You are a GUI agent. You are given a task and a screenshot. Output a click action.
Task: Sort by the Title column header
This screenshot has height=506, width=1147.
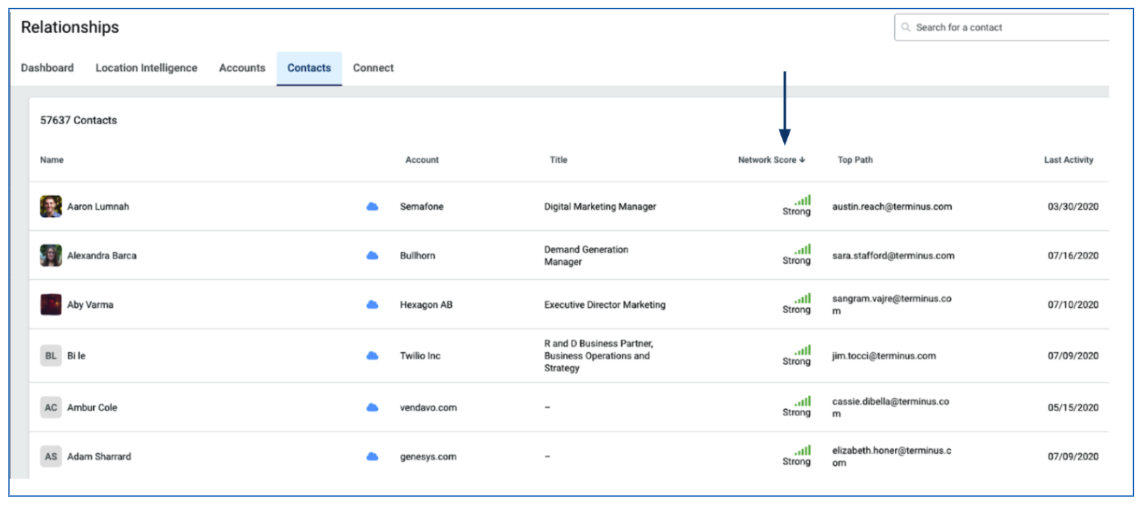[558, 160]
